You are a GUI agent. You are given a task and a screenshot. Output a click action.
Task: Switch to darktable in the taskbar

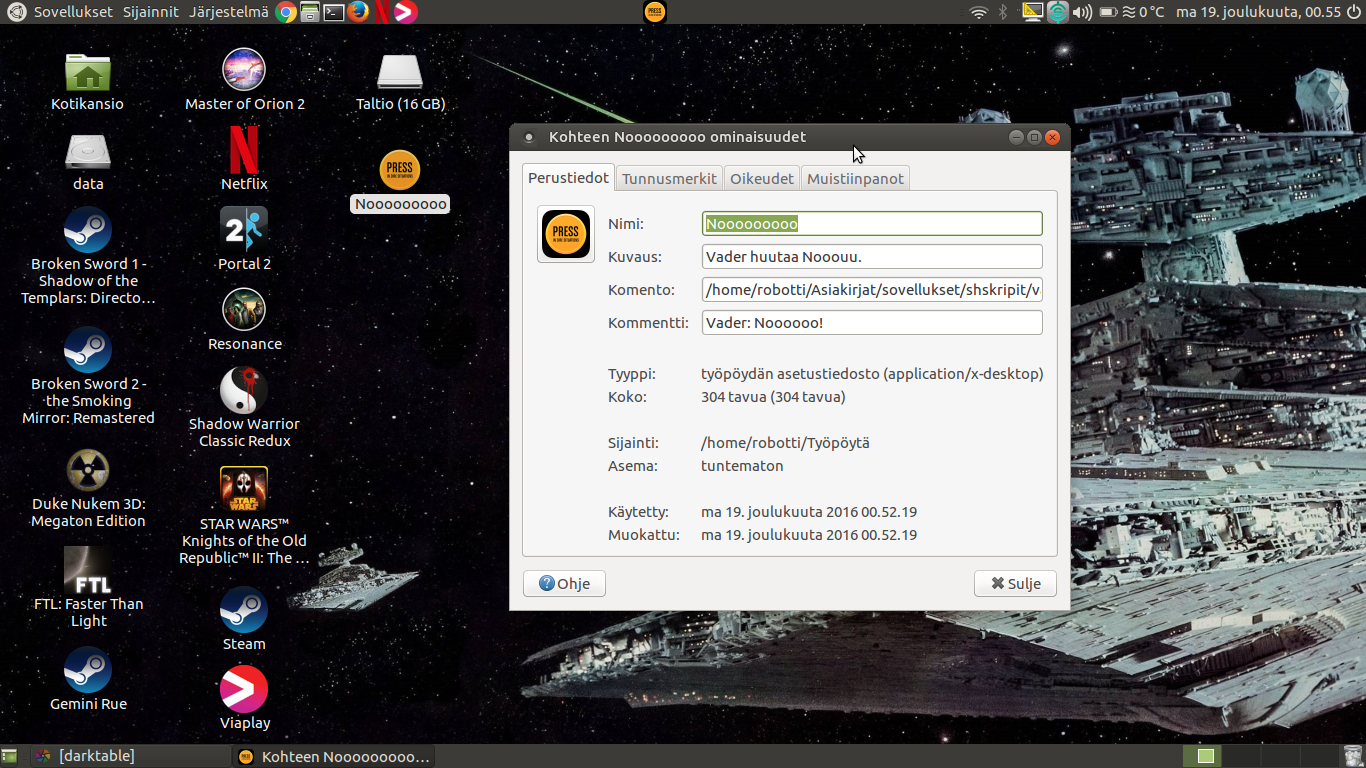96,756
